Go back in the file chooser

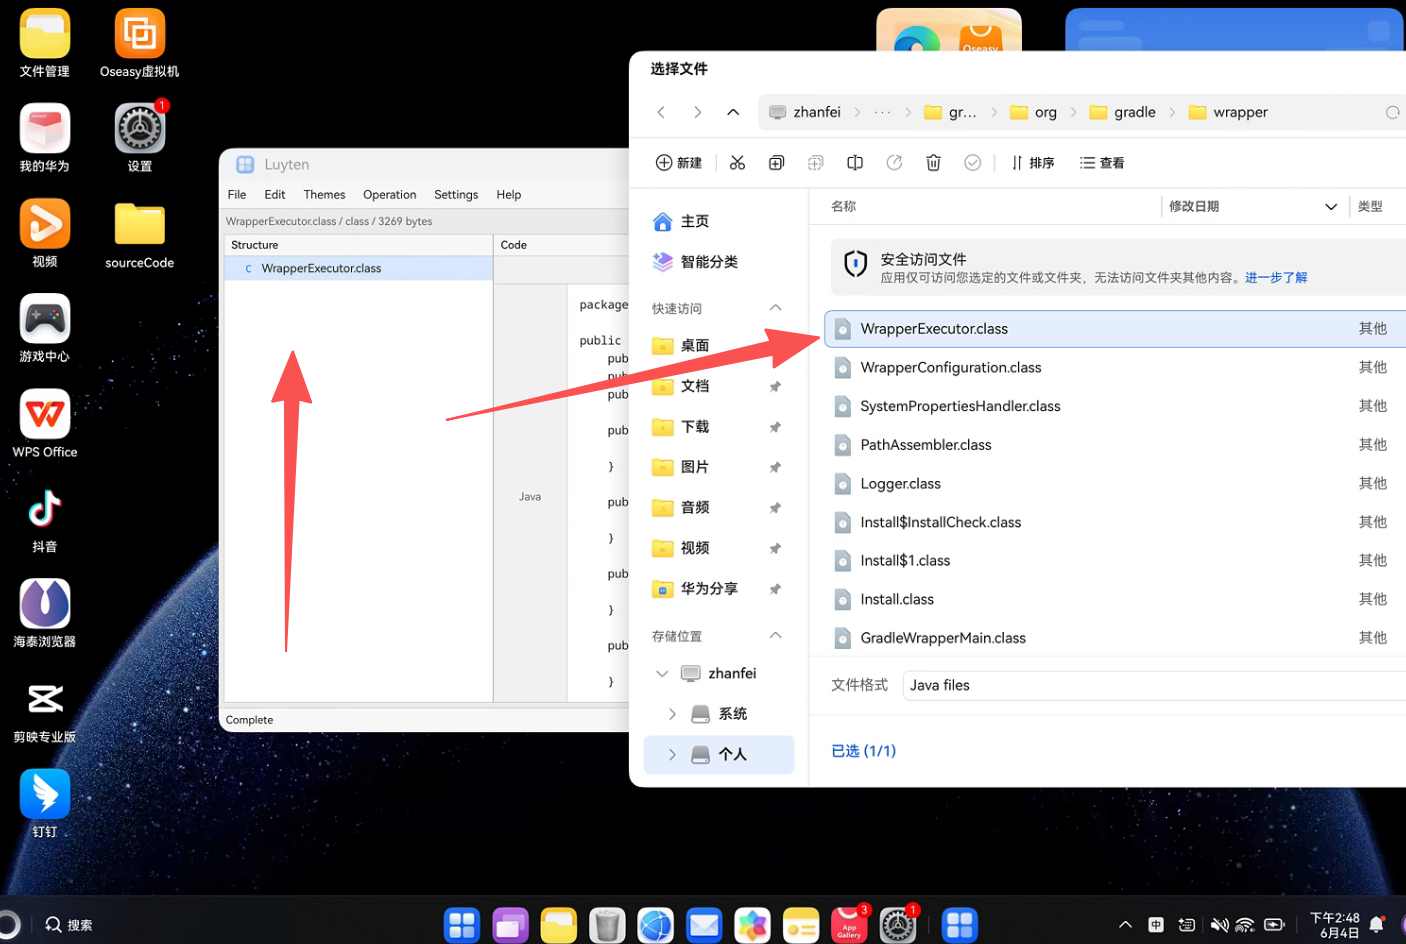click(x=661, y=112)
